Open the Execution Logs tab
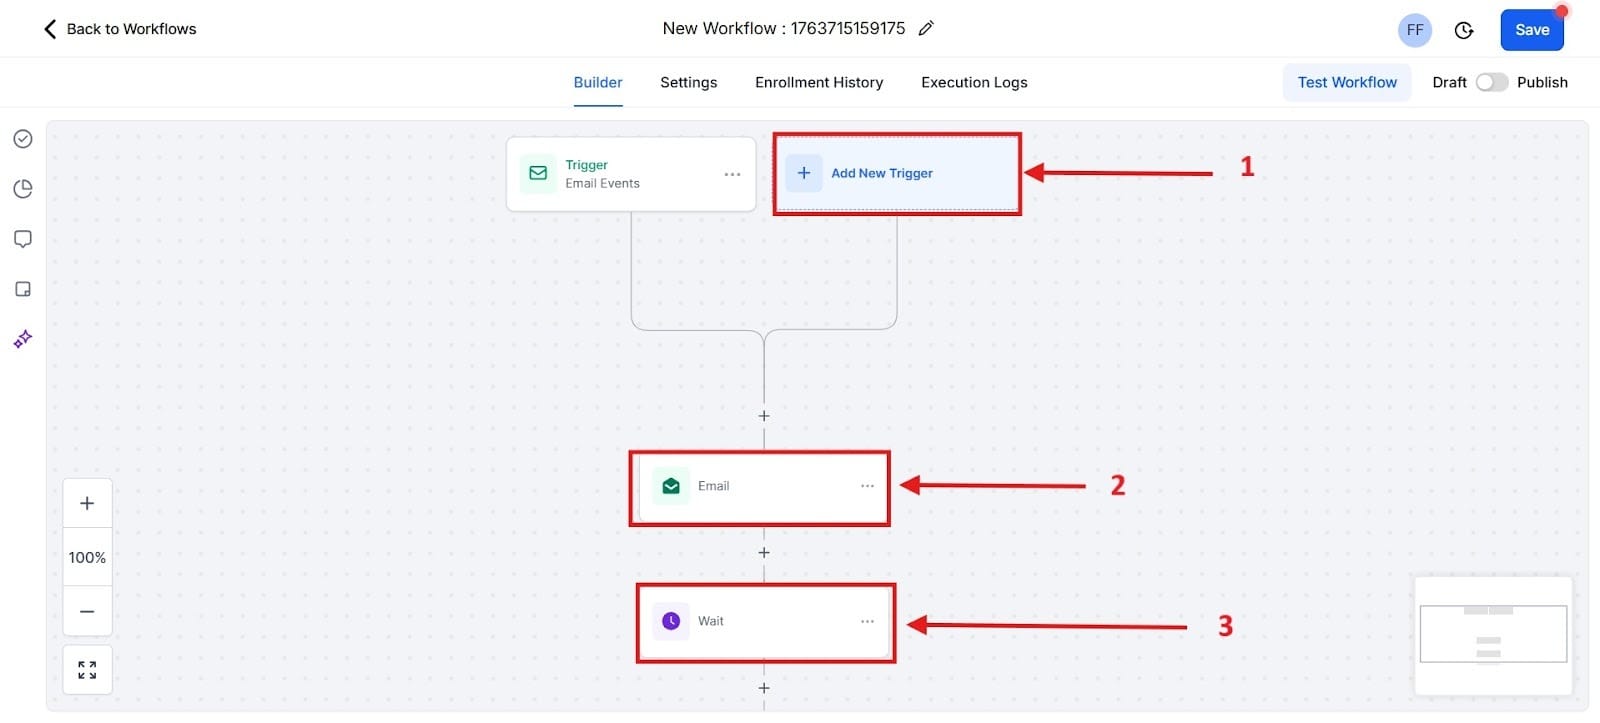The image size is (1600, 723). [973, 82]
